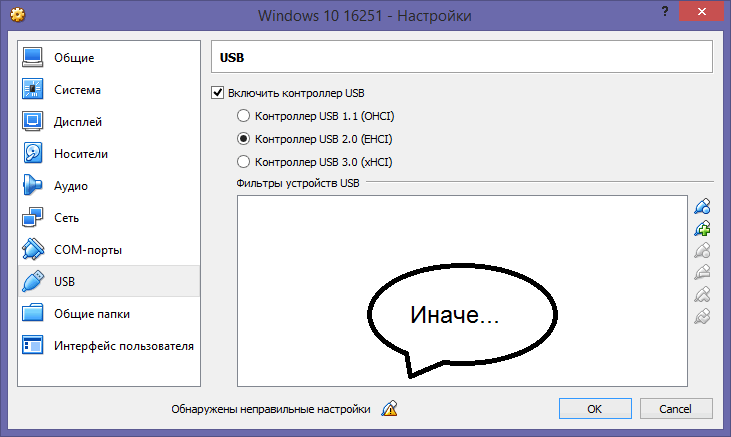Open help with the question mark button
Viewport: 731px width, 437px height.
(x=665, y=12)
